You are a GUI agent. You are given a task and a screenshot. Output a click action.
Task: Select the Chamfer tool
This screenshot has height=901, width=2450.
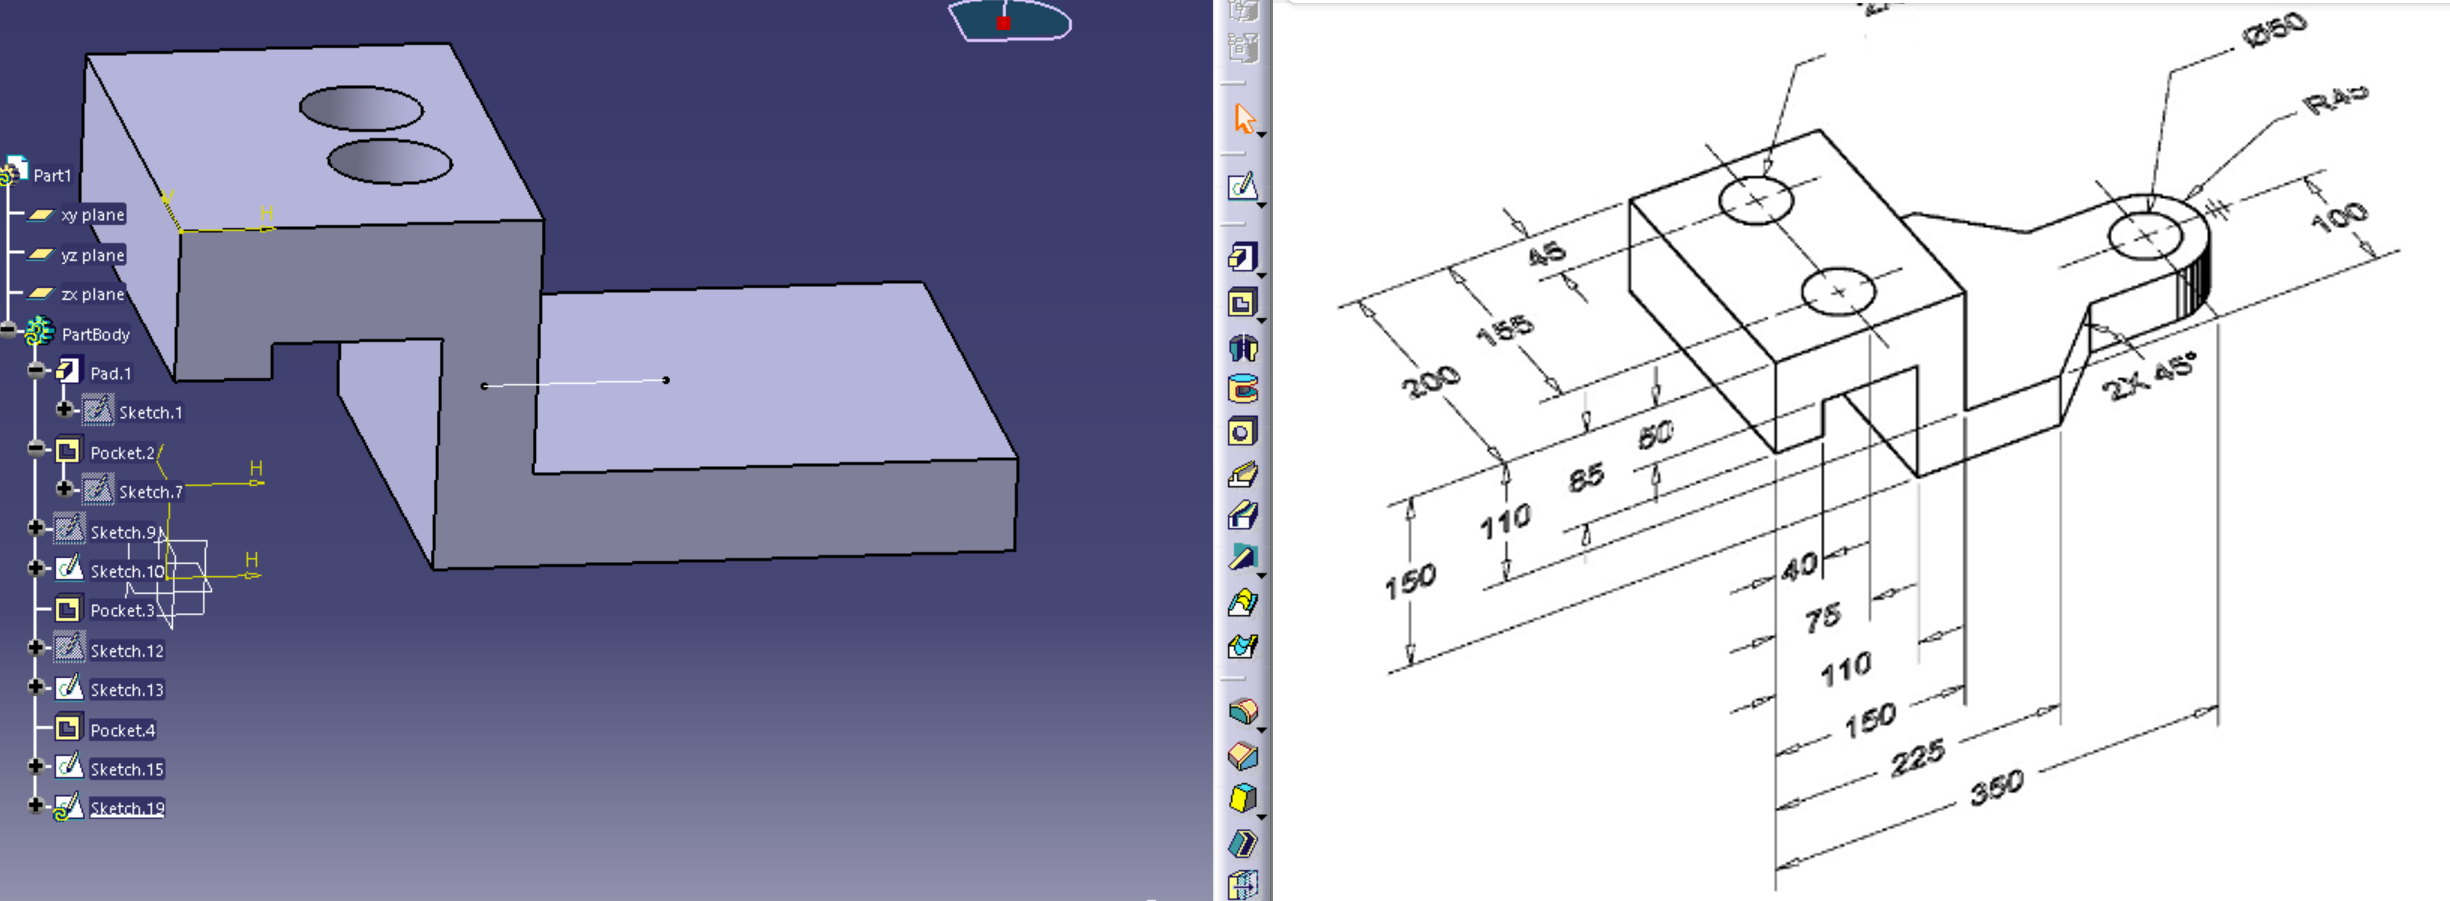[x=1243, y=754]
